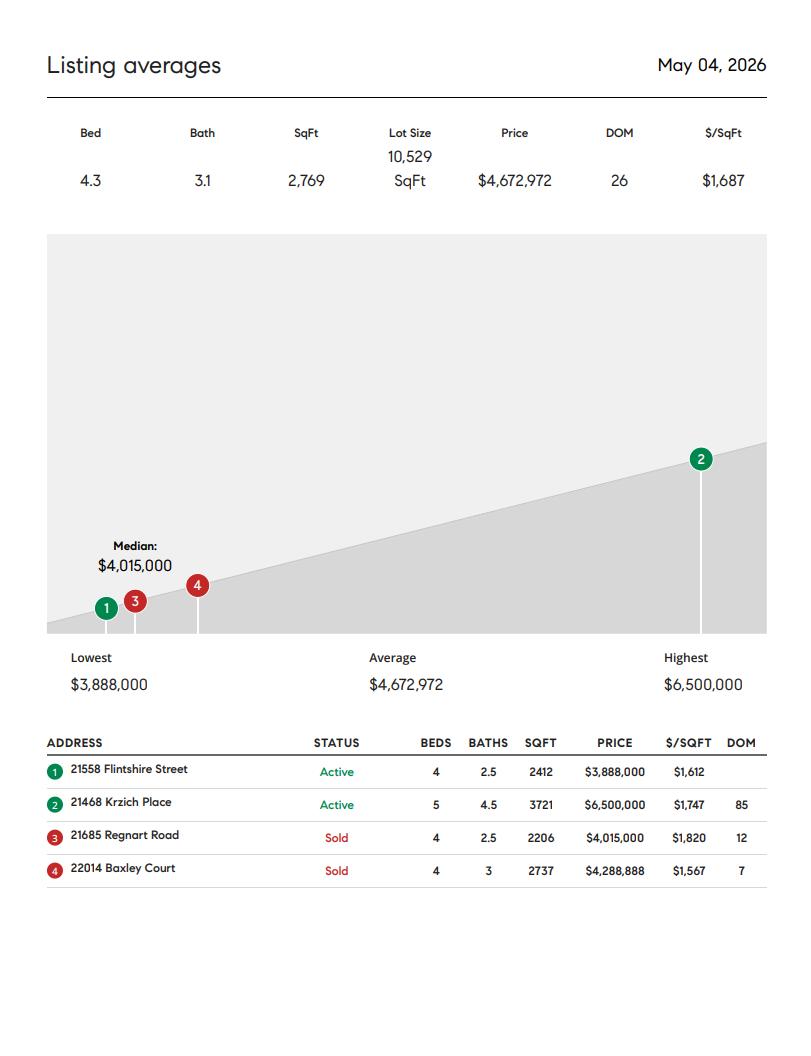This screenshot has height=1056, width=811.
Task: Select the 22014 Baxley Court address
Action: coord(123,868)
